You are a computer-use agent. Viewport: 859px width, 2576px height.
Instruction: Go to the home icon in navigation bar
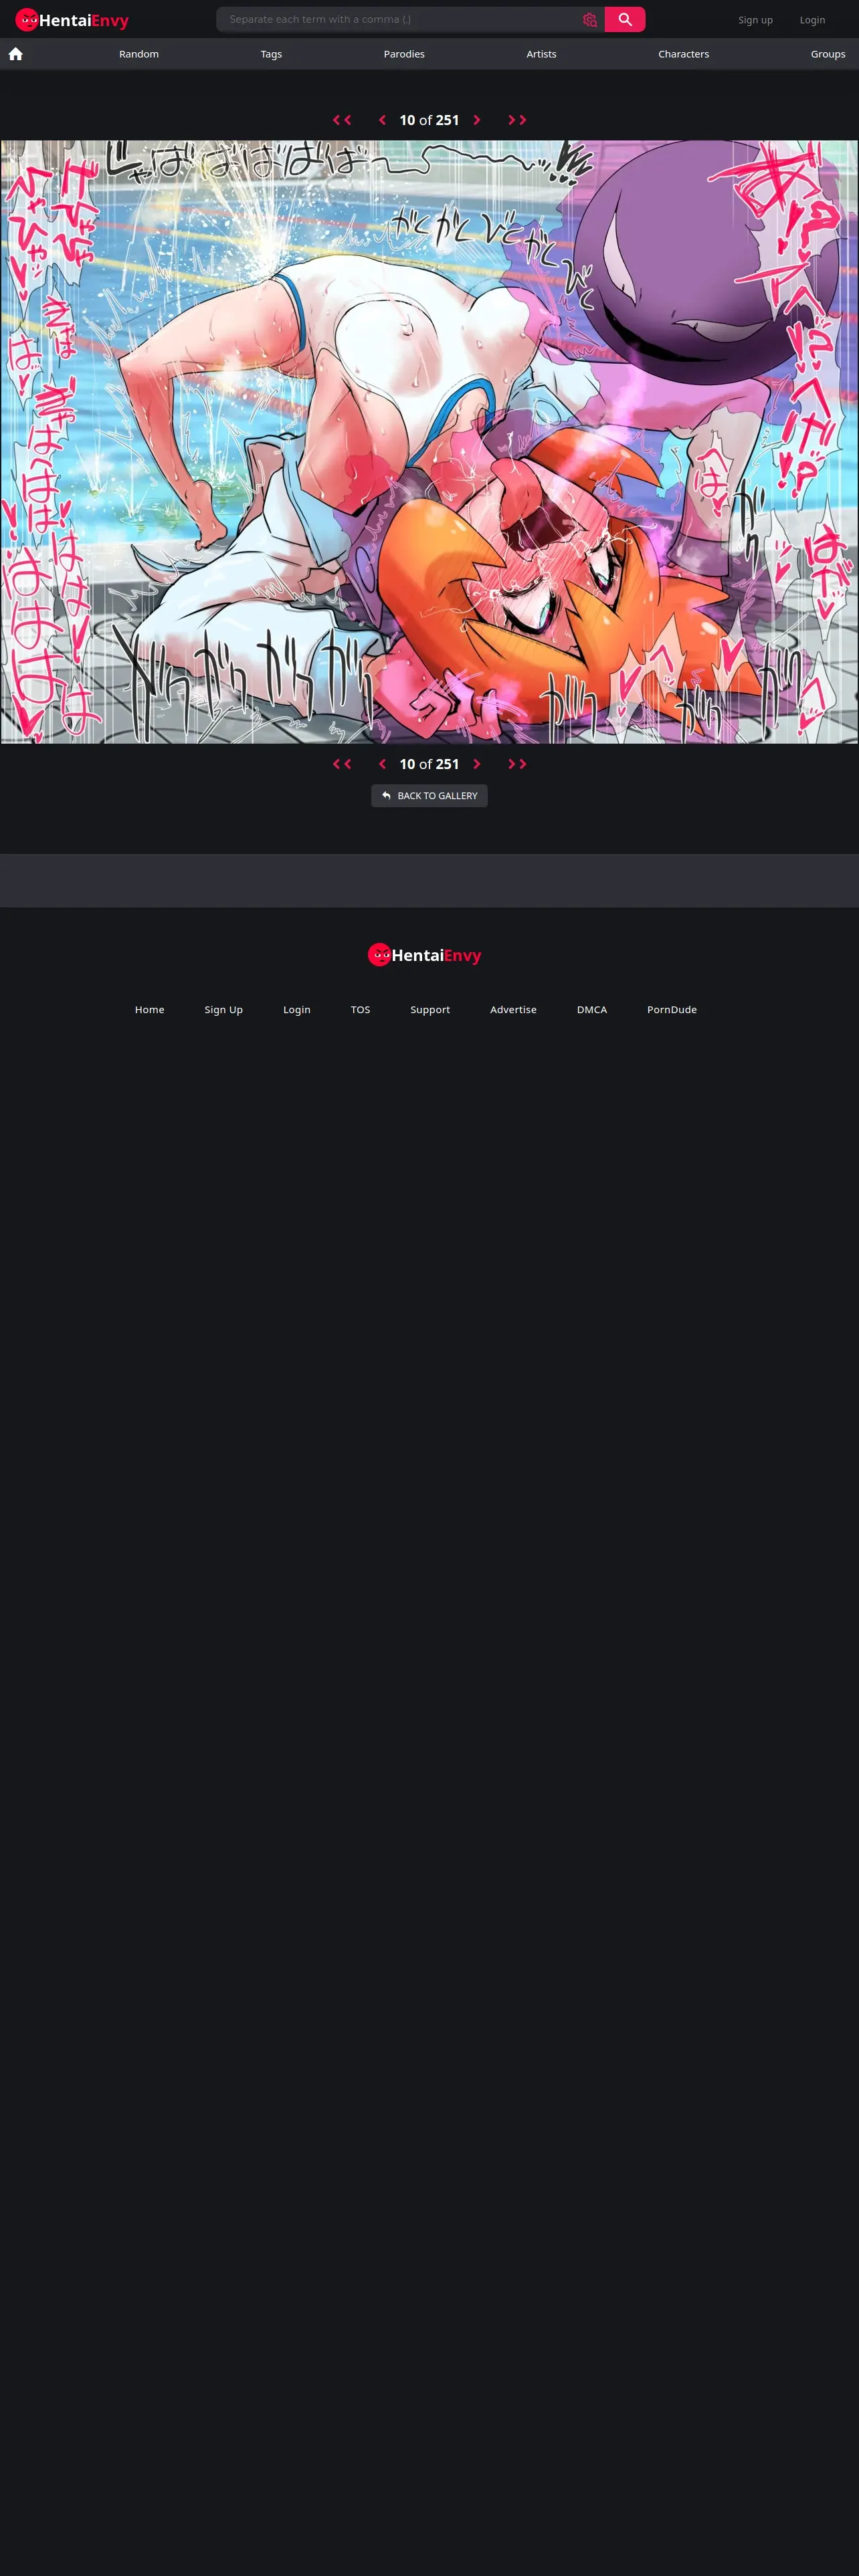(x=16, y=54)
